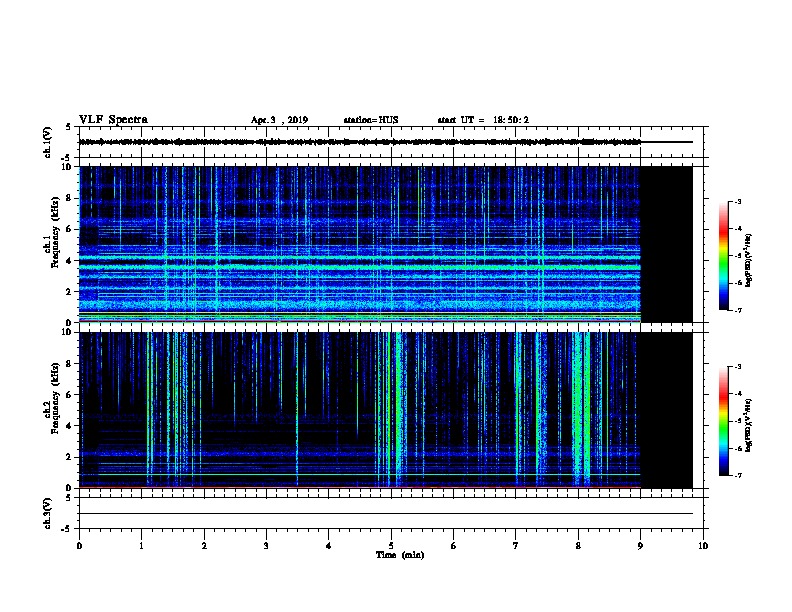Viewport: 792px width, 612px height.
Task: Click the "-3" label on ch.1 color bar
Action: (737, 202)
